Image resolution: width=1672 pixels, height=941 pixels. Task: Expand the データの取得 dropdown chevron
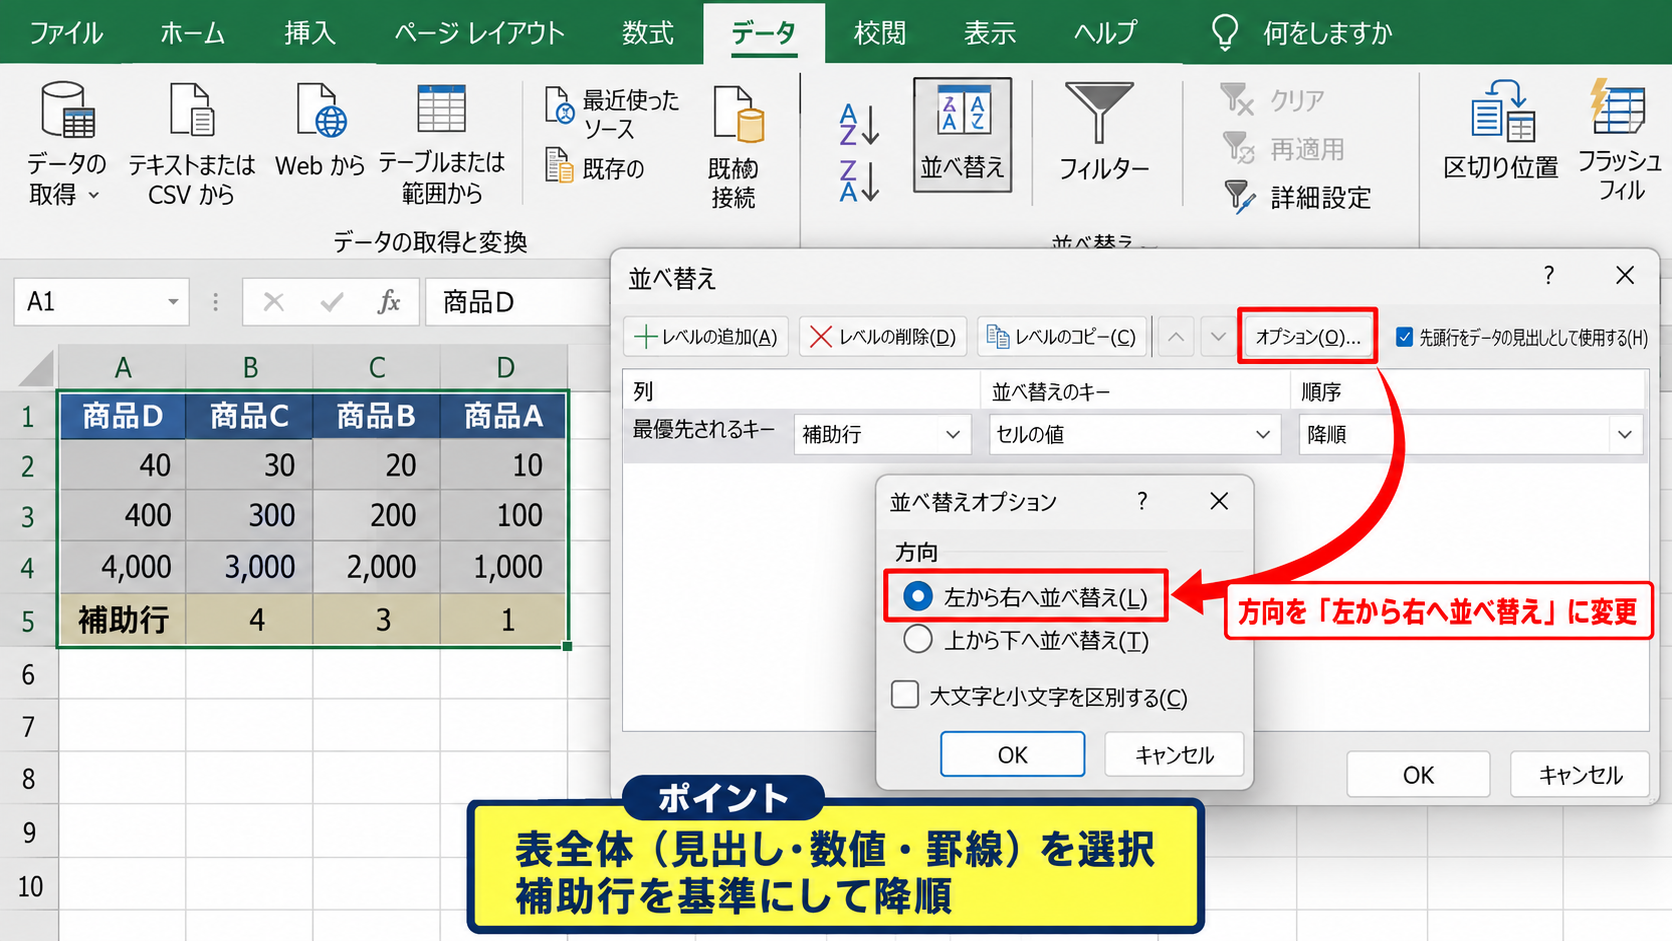tap(94, 195)
